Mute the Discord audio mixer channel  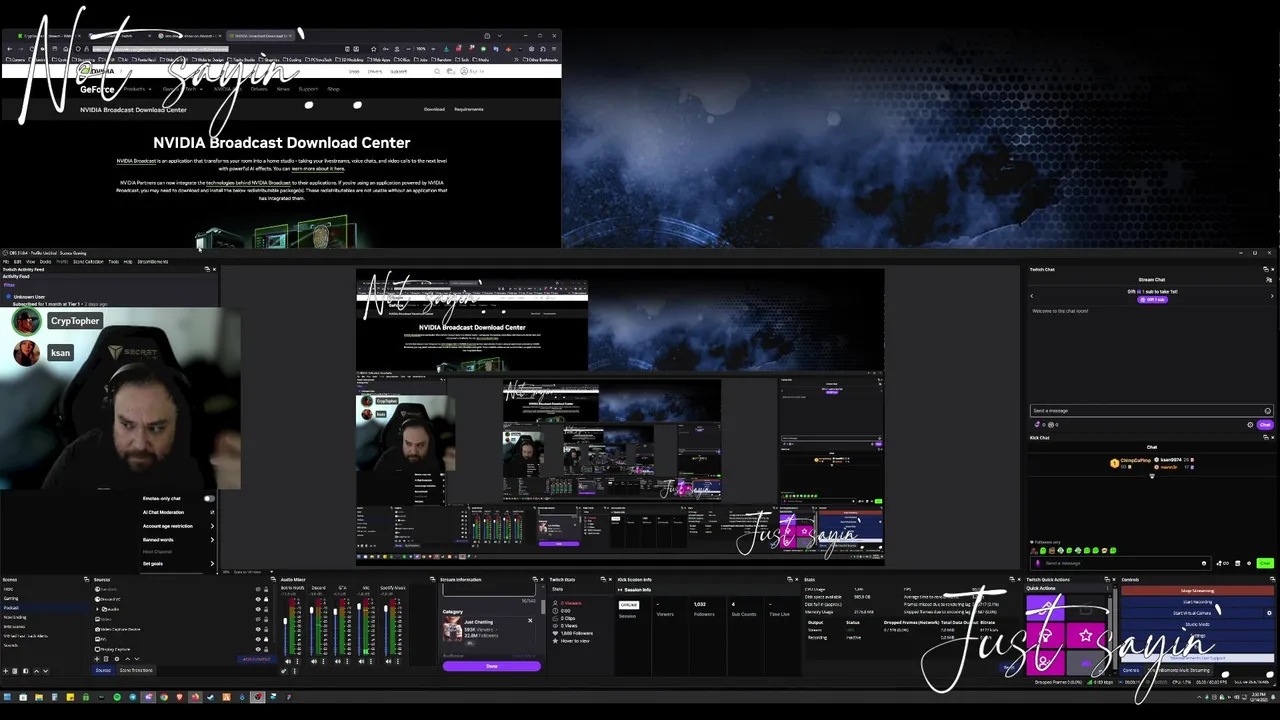[x=314, y=661]
